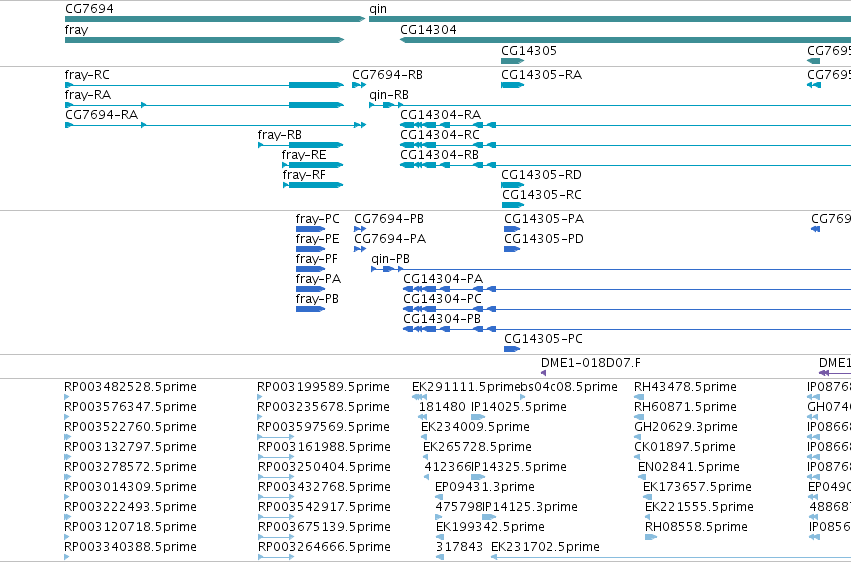Image resolution: width=851 pixels, height=562 pixels.
Task: Click the fray gene label
Action: click(x=76, y=30)
